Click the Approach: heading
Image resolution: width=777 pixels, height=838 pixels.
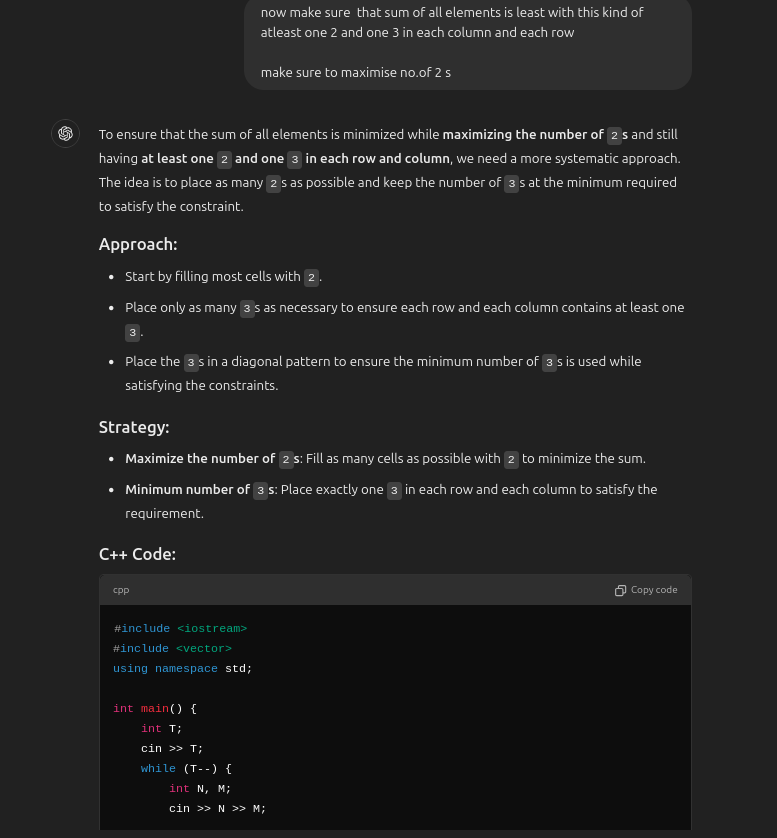(138, 243)
